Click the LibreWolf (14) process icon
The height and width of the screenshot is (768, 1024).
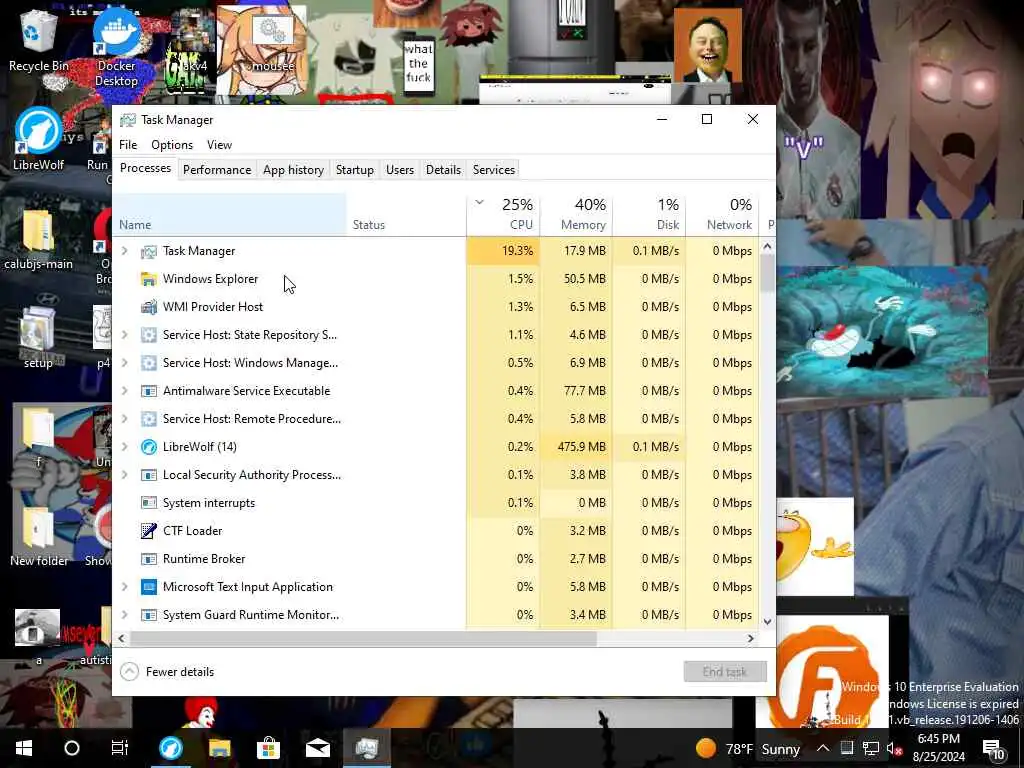click(x=149, y=447)
